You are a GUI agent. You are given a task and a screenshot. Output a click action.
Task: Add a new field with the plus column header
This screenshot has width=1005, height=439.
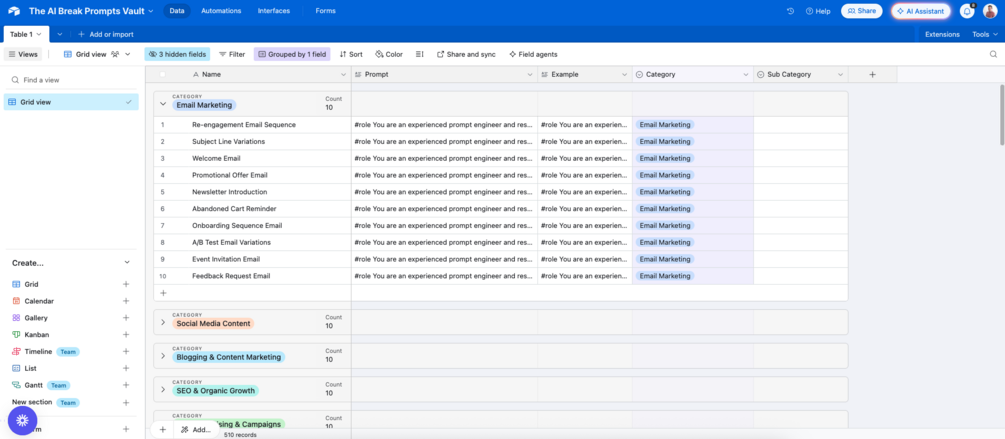click(872, 74)
